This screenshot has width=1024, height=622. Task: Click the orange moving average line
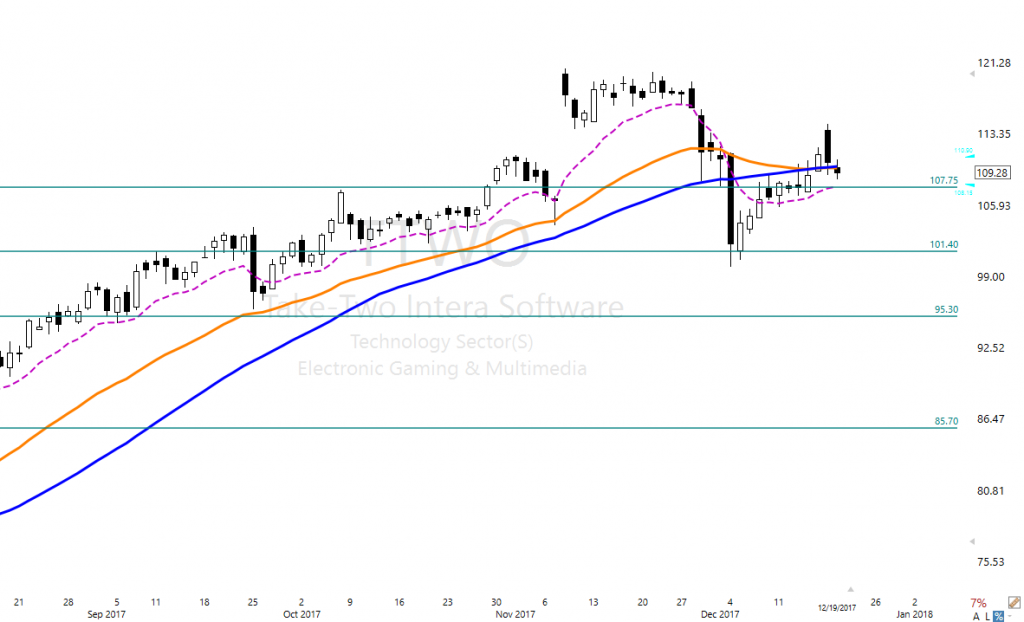coord(350,283)
